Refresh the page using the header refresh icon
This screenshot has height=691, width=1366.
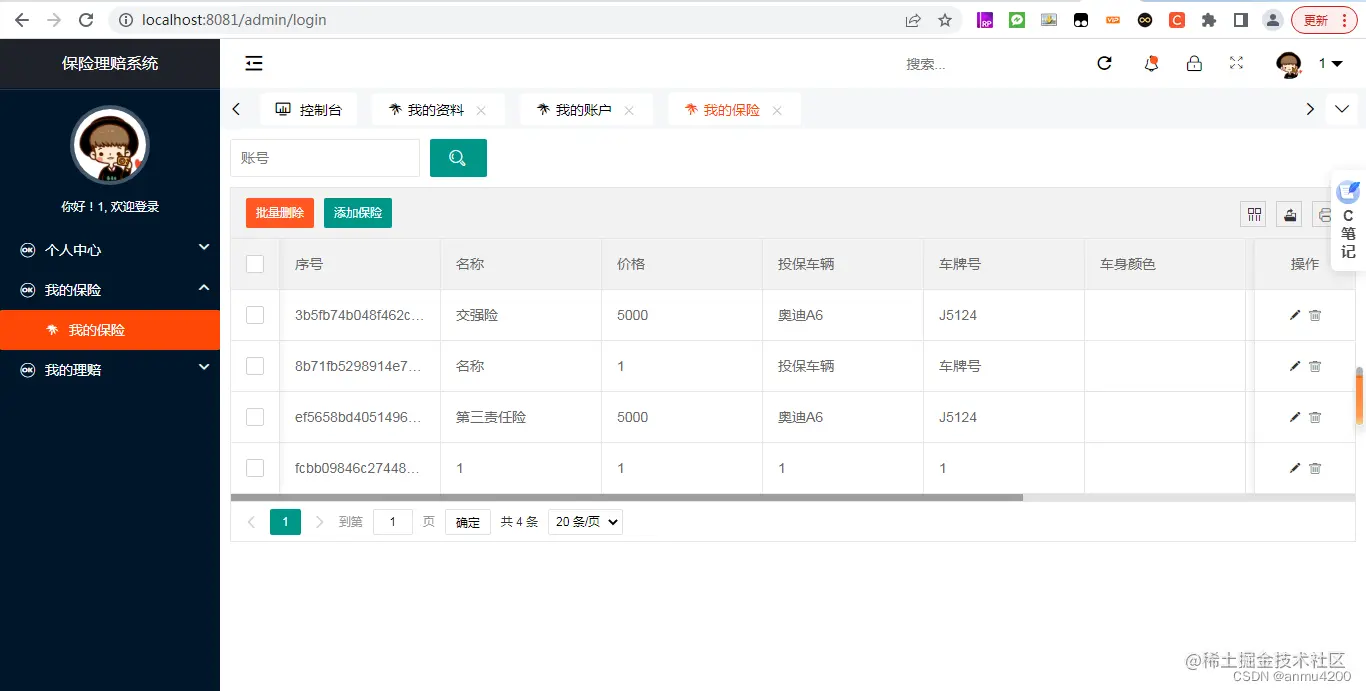click(1104, 62)
